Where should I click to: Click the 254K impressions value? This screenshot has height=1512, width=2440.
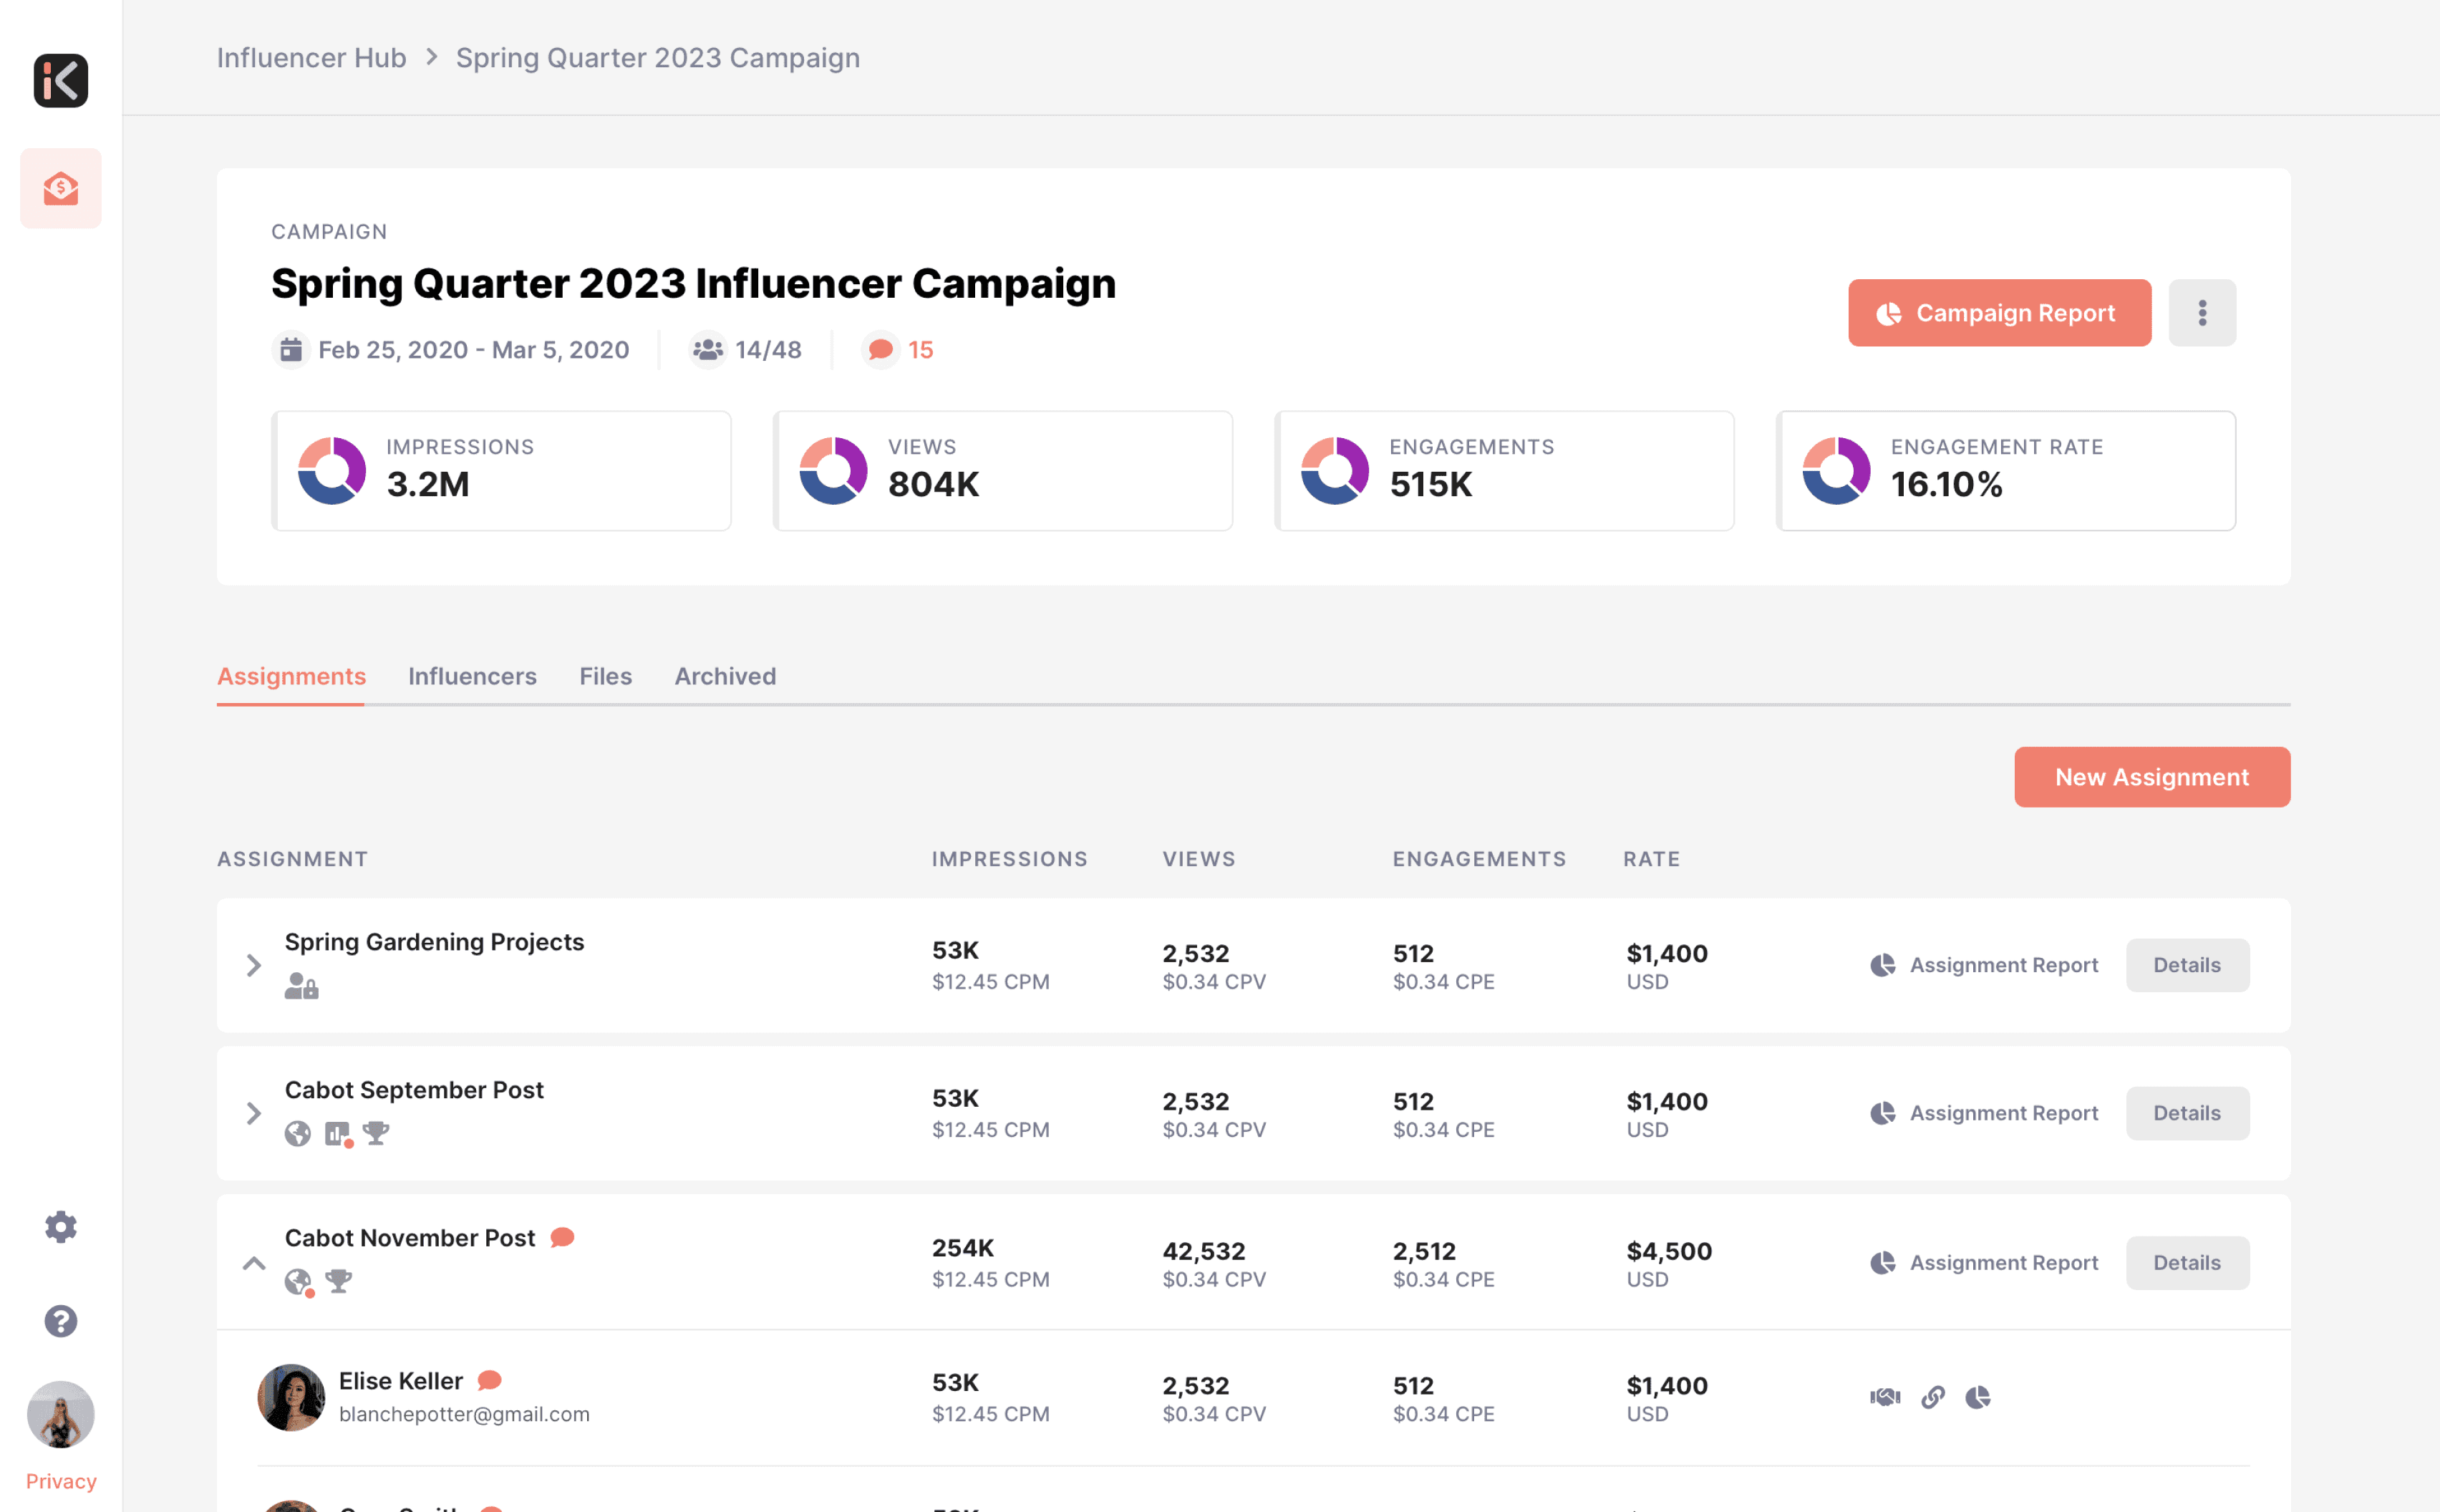(x=963, y=1248)
